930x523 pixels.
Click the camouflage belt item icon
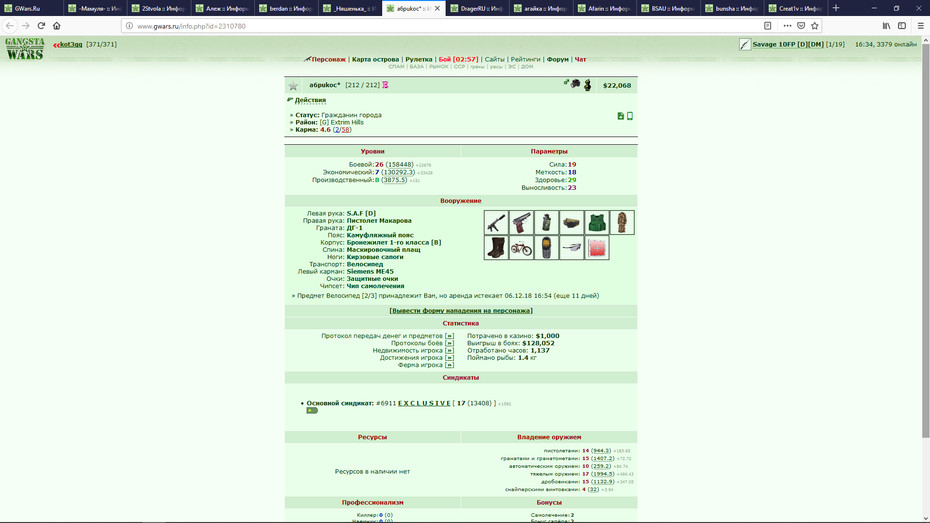click(572, 222)
